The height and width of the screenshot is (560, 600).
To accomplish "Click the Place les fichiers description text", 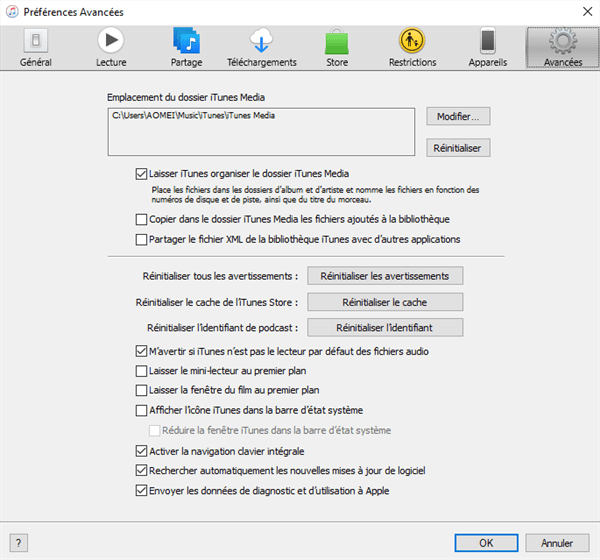I will click(315, 194).
